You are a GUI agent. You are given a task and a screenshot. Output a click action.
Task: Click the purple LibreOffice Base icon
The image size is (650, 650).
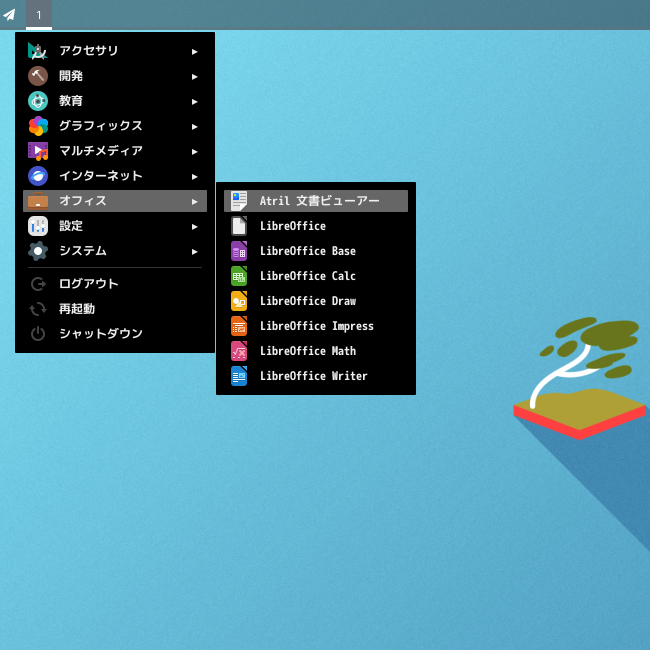239,251
